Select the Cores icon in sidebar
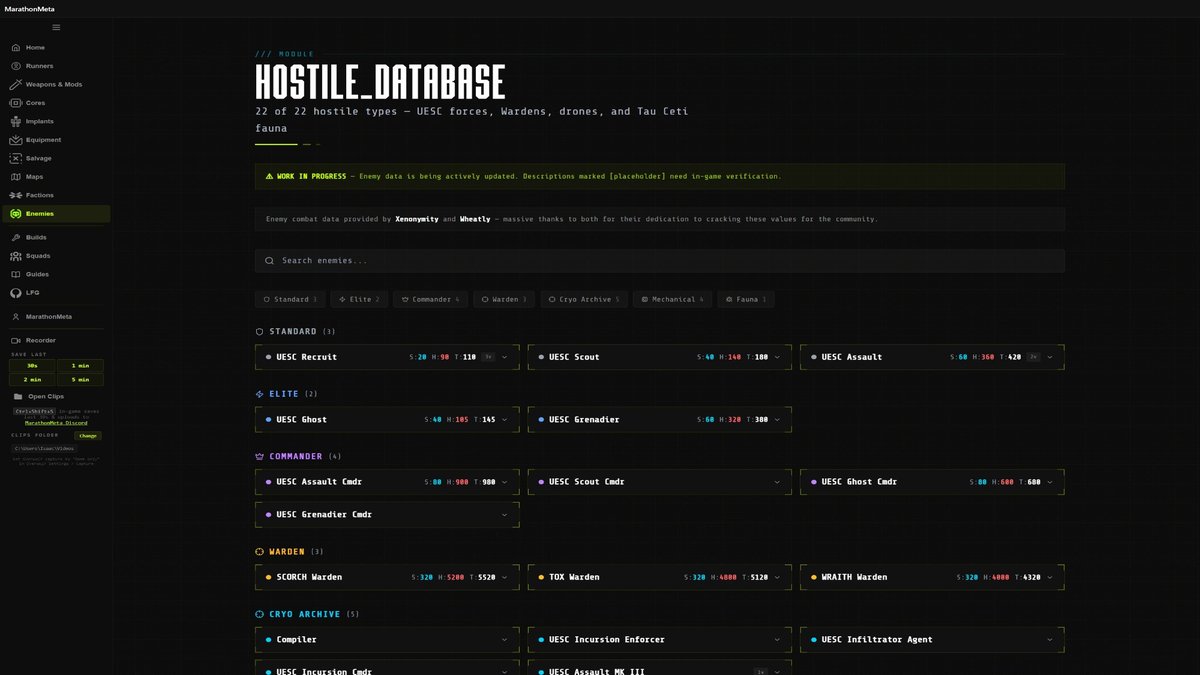This screenshot has height=675, width=1200. click(16, 103)
